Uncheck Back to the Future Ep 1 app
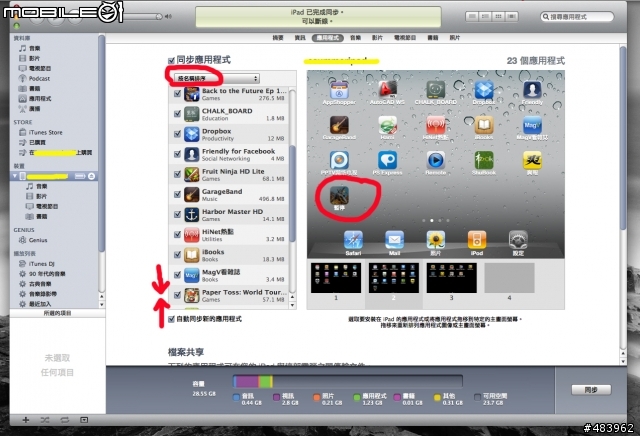 (x=178, y=93)
